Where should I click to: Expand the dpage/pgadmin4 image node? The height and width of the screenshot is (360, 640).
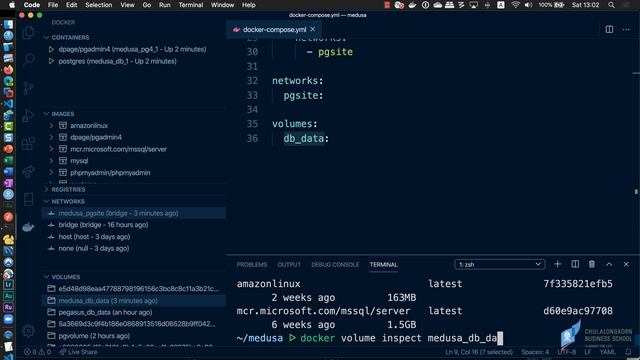click(x=51, y=137)
